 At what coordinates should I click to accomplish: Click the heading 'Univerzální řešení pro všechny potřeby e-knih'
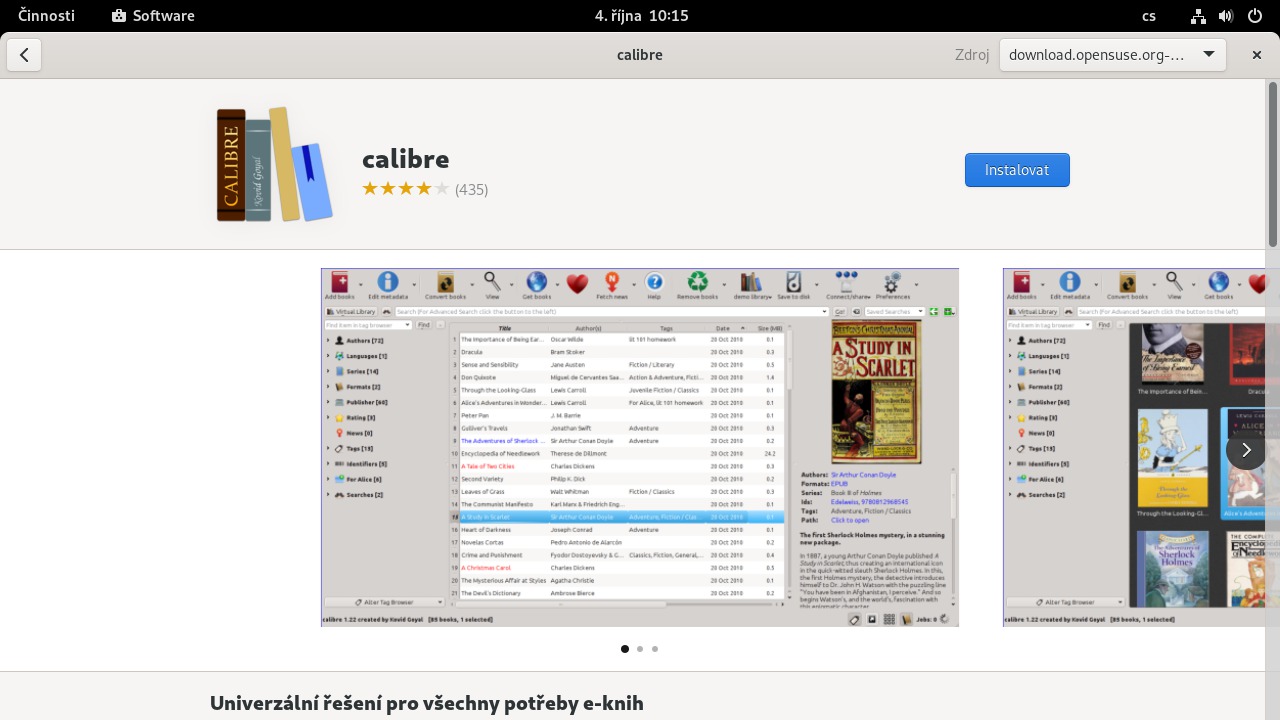[x=427, y=703]
